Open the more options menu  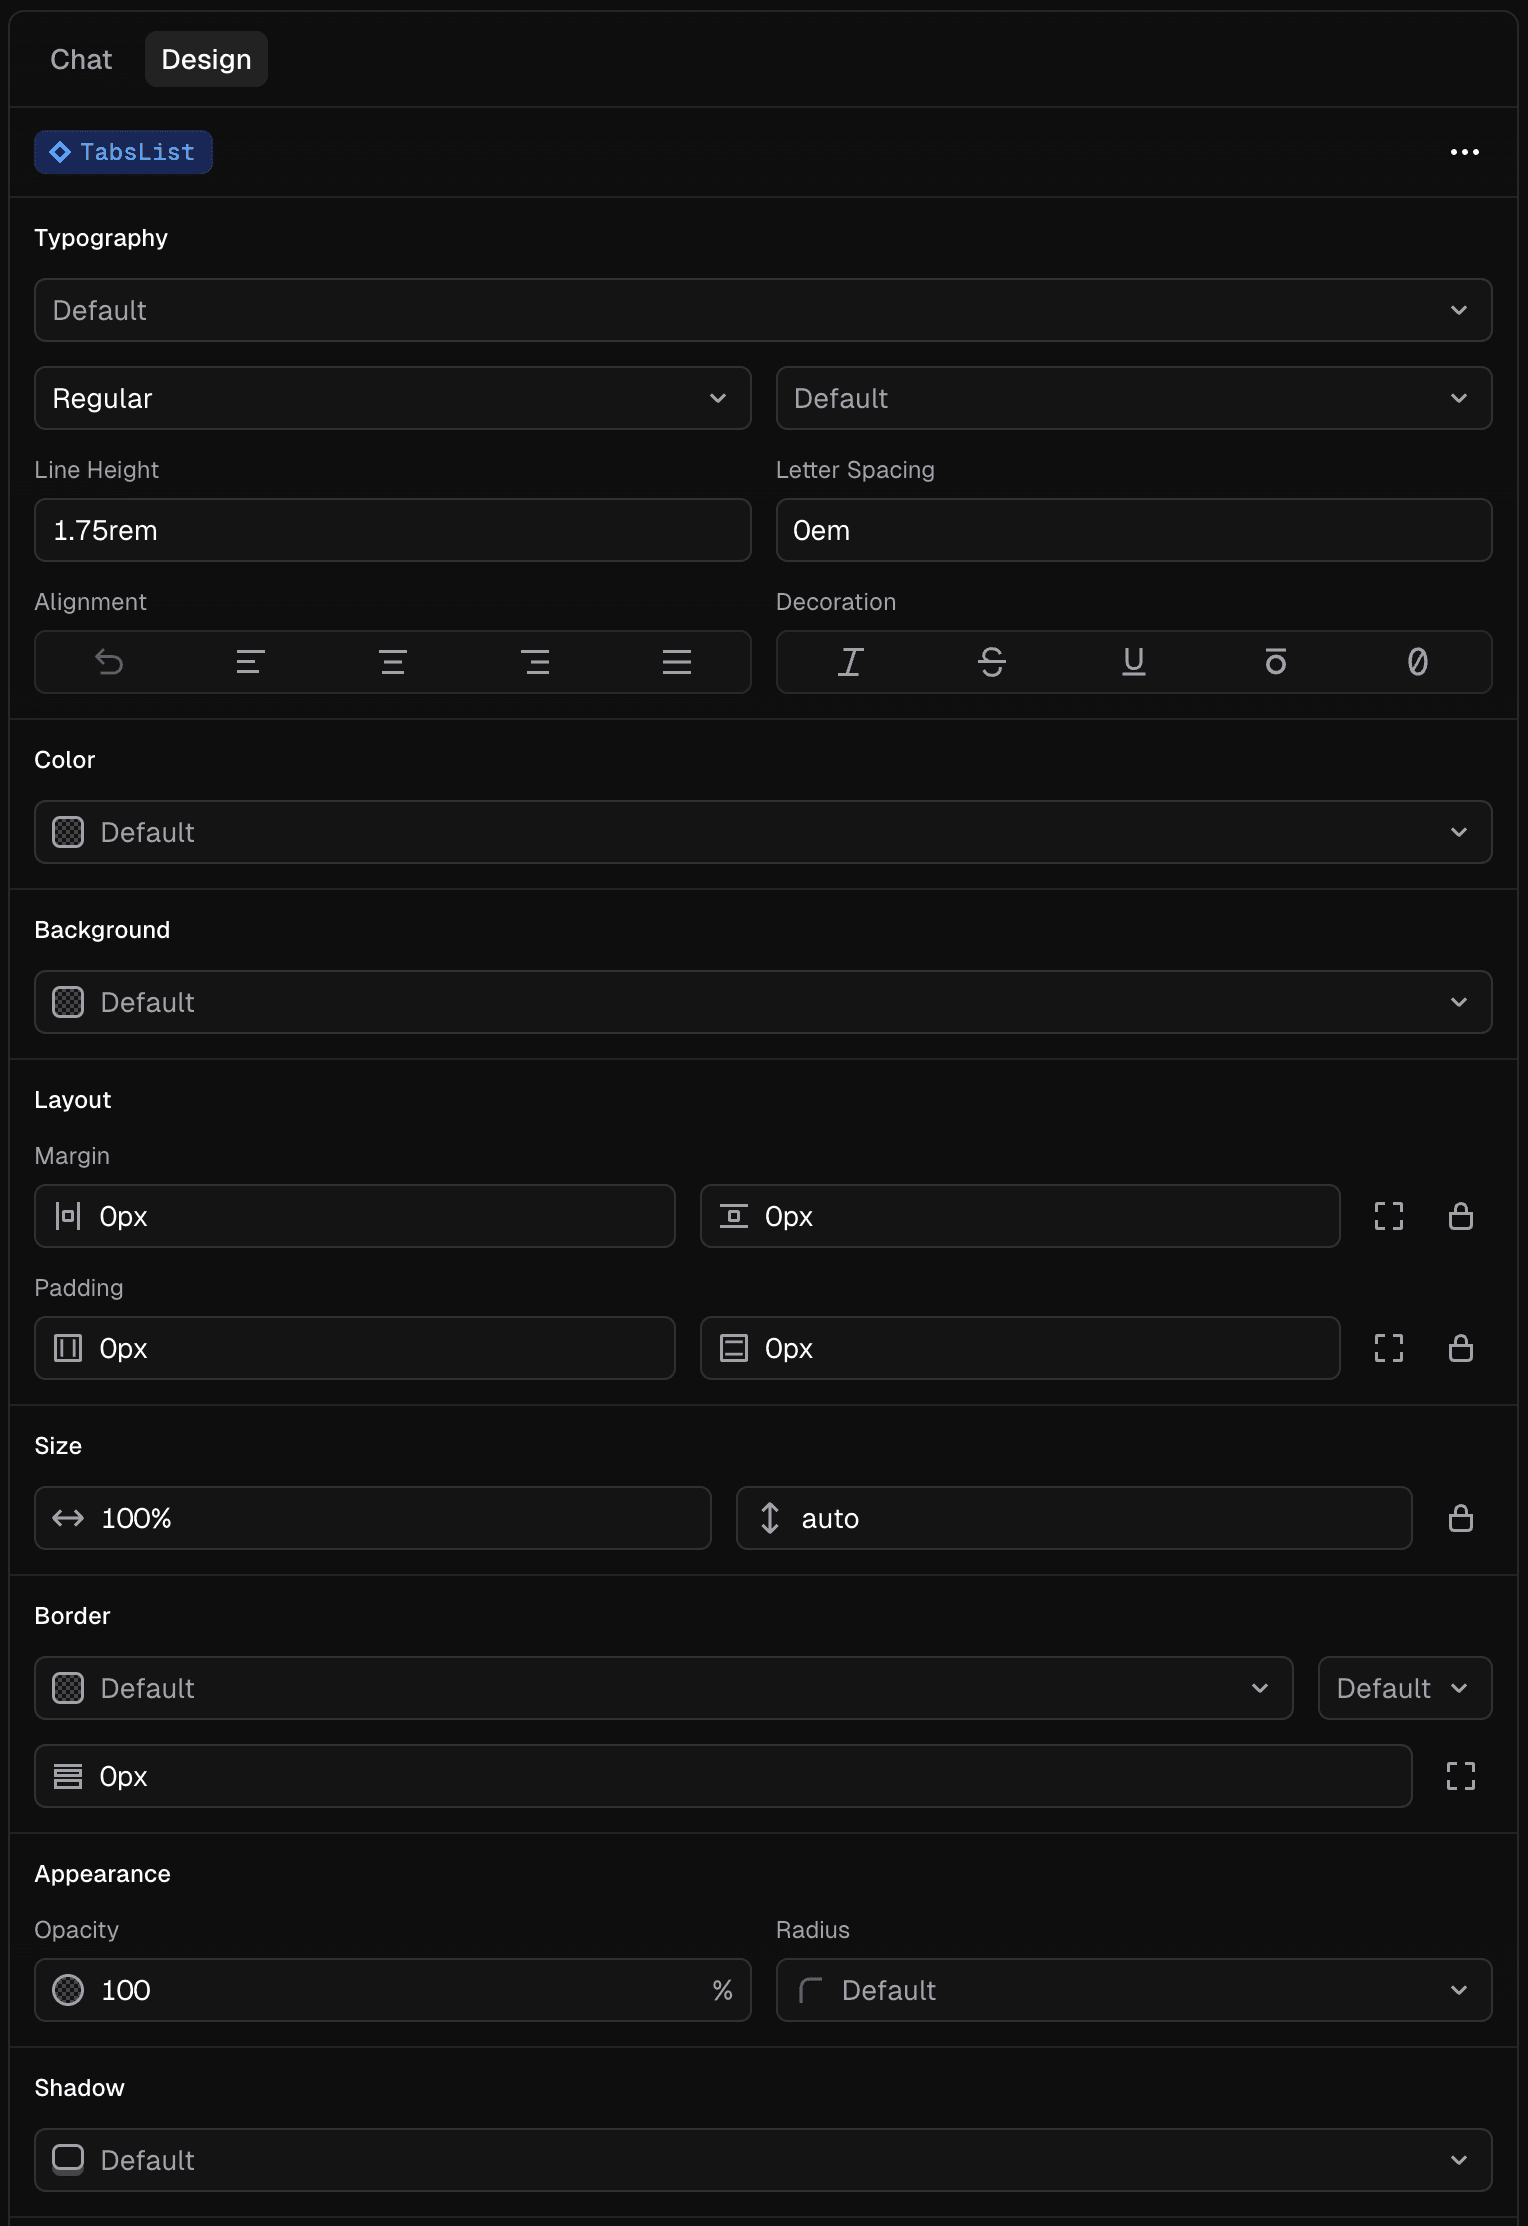1464,152
